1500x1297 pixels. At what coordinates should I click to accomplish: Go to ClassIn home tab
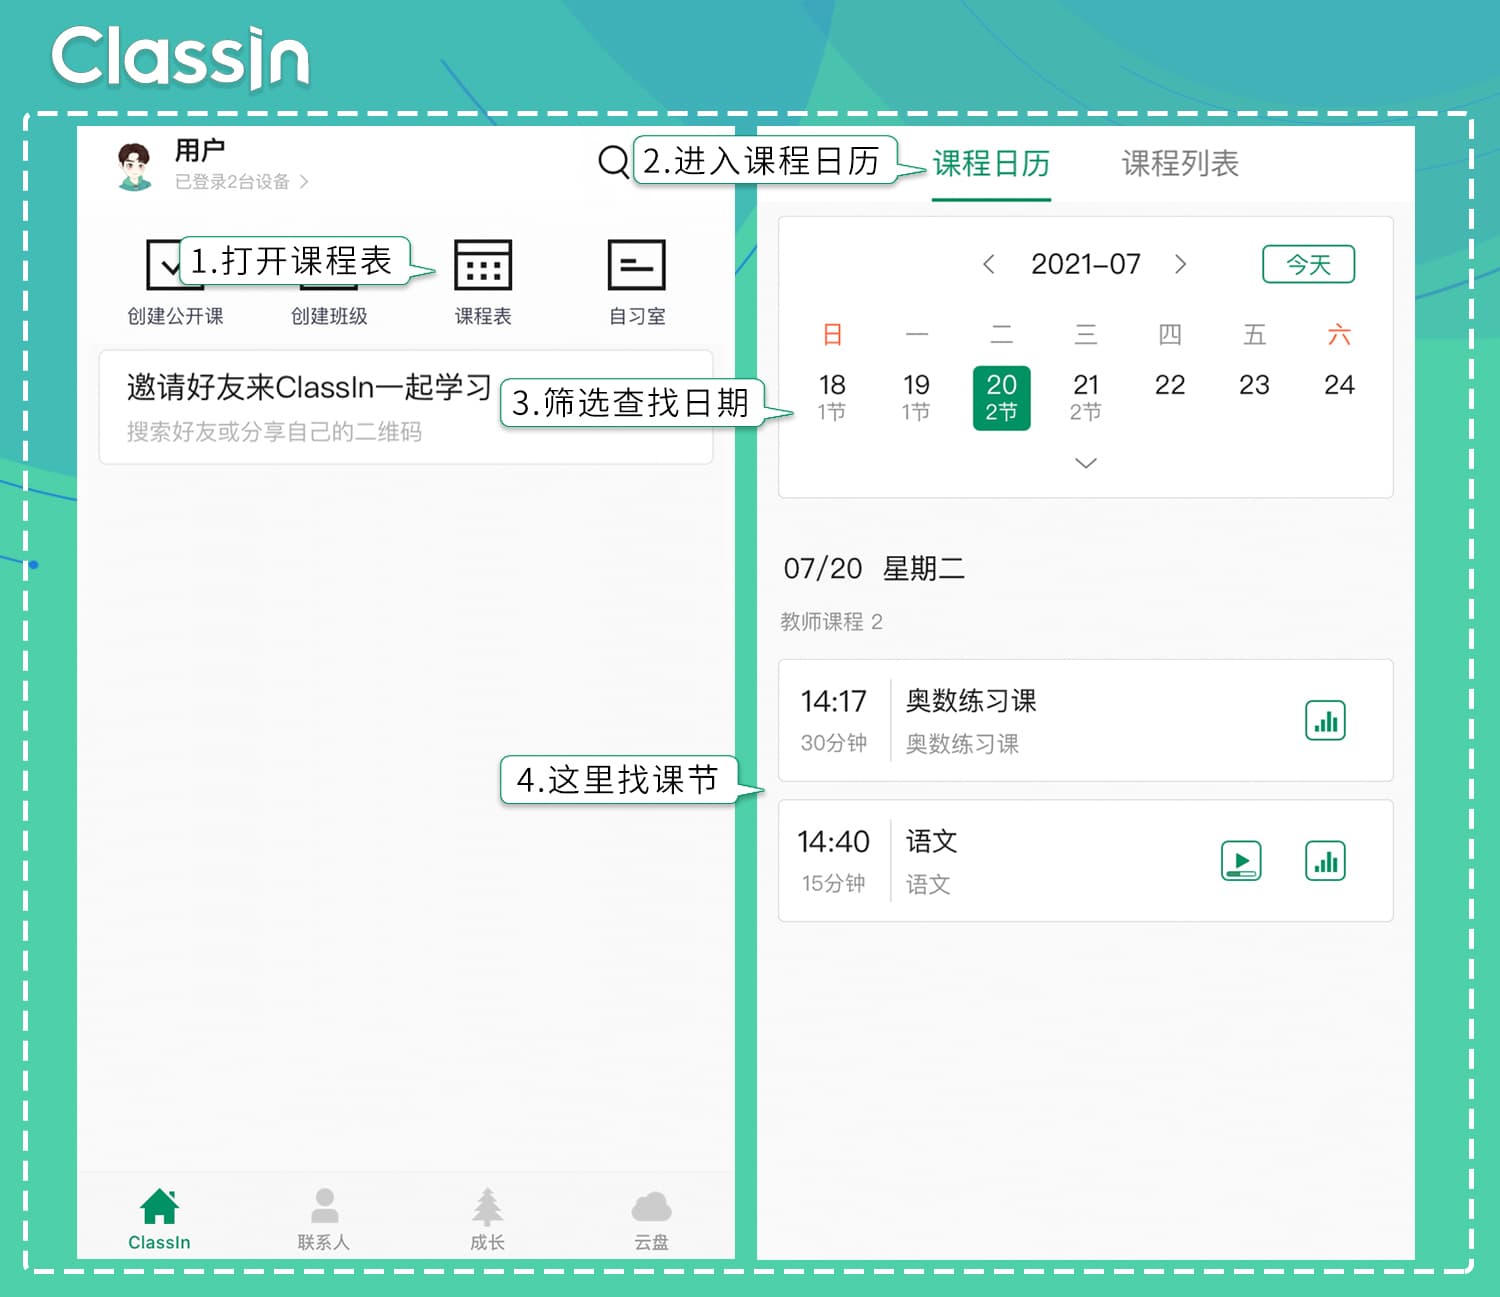[x=159, y=1219]
